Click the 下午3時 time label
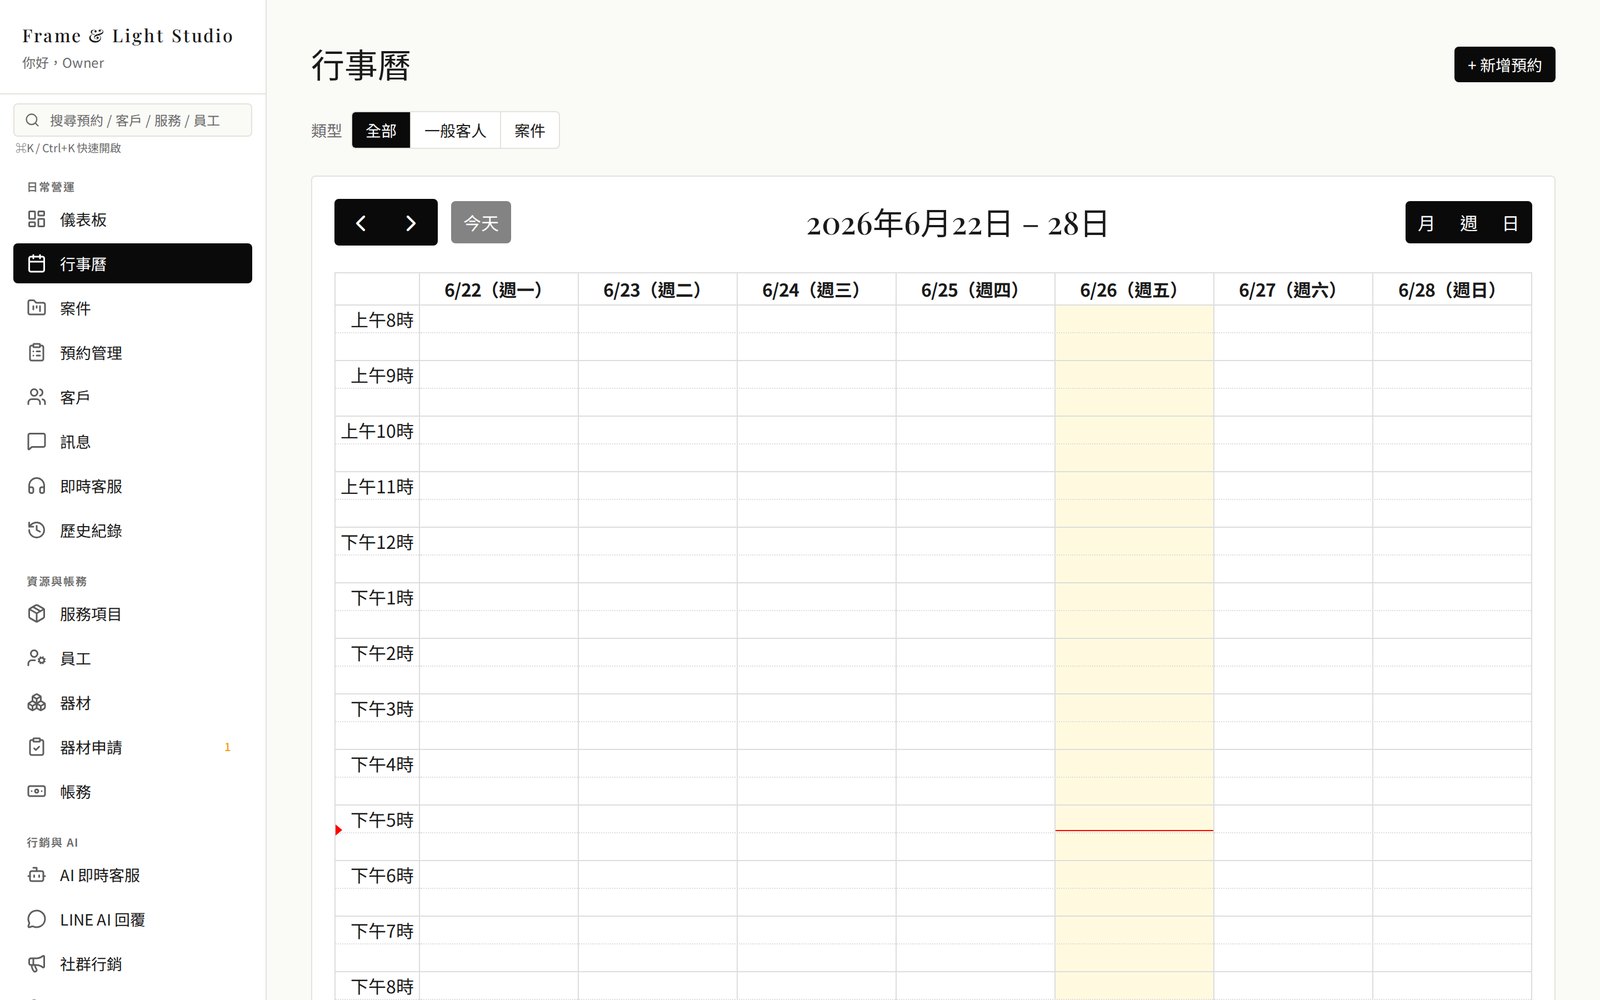1600x1000 pixels. [382, 709]
